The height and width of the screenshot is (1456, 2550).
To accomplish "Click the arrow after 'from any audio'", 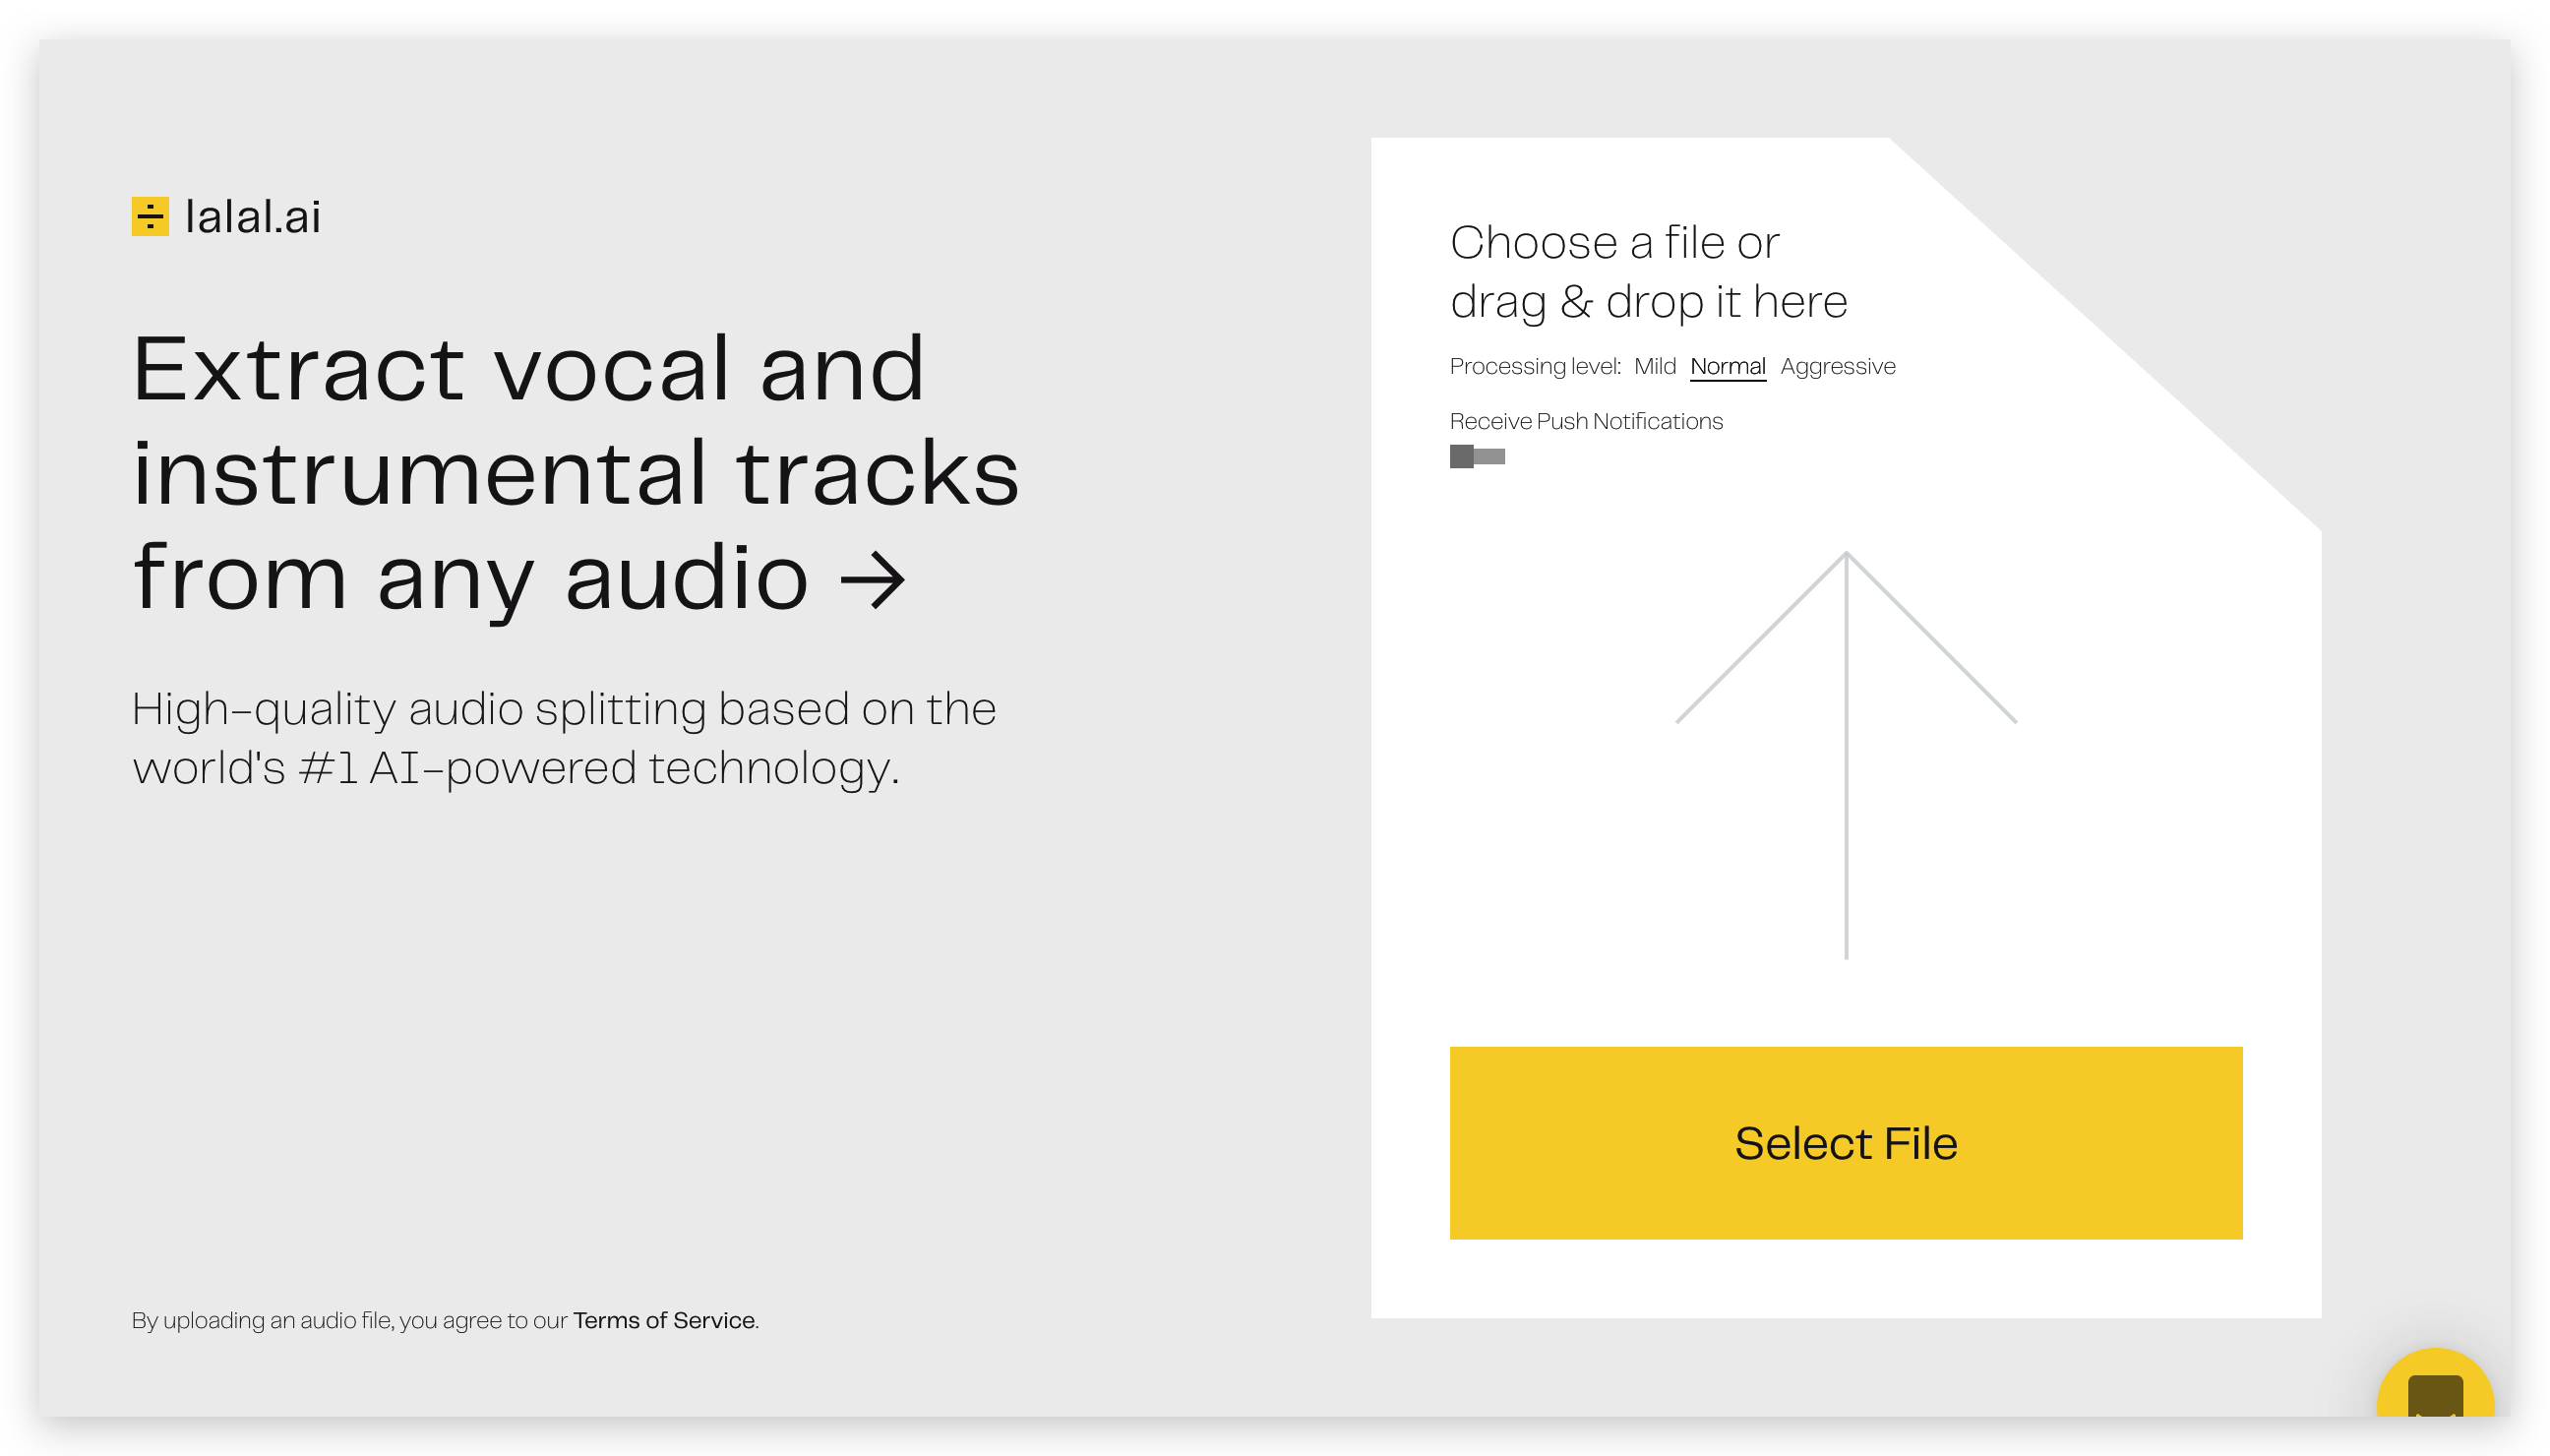I will (872, 579).
